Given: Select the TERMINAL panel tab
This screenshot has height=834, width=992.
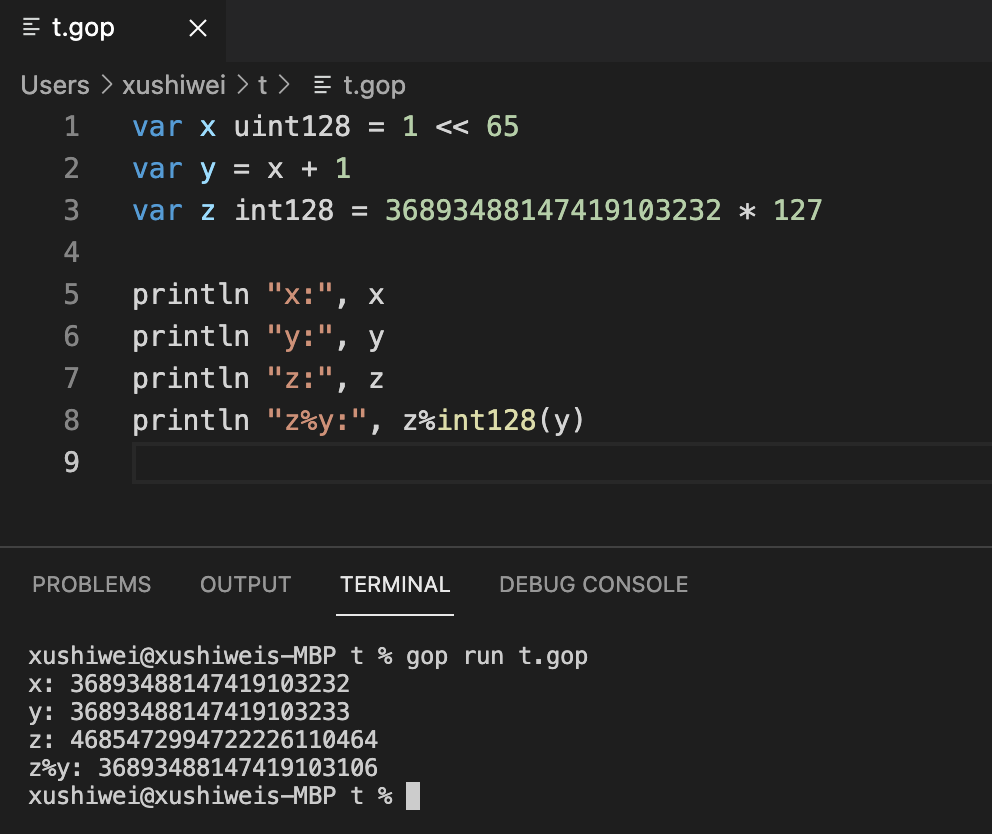Looking at the screenshot, I should pyautogui.click(x=395, y=584).
